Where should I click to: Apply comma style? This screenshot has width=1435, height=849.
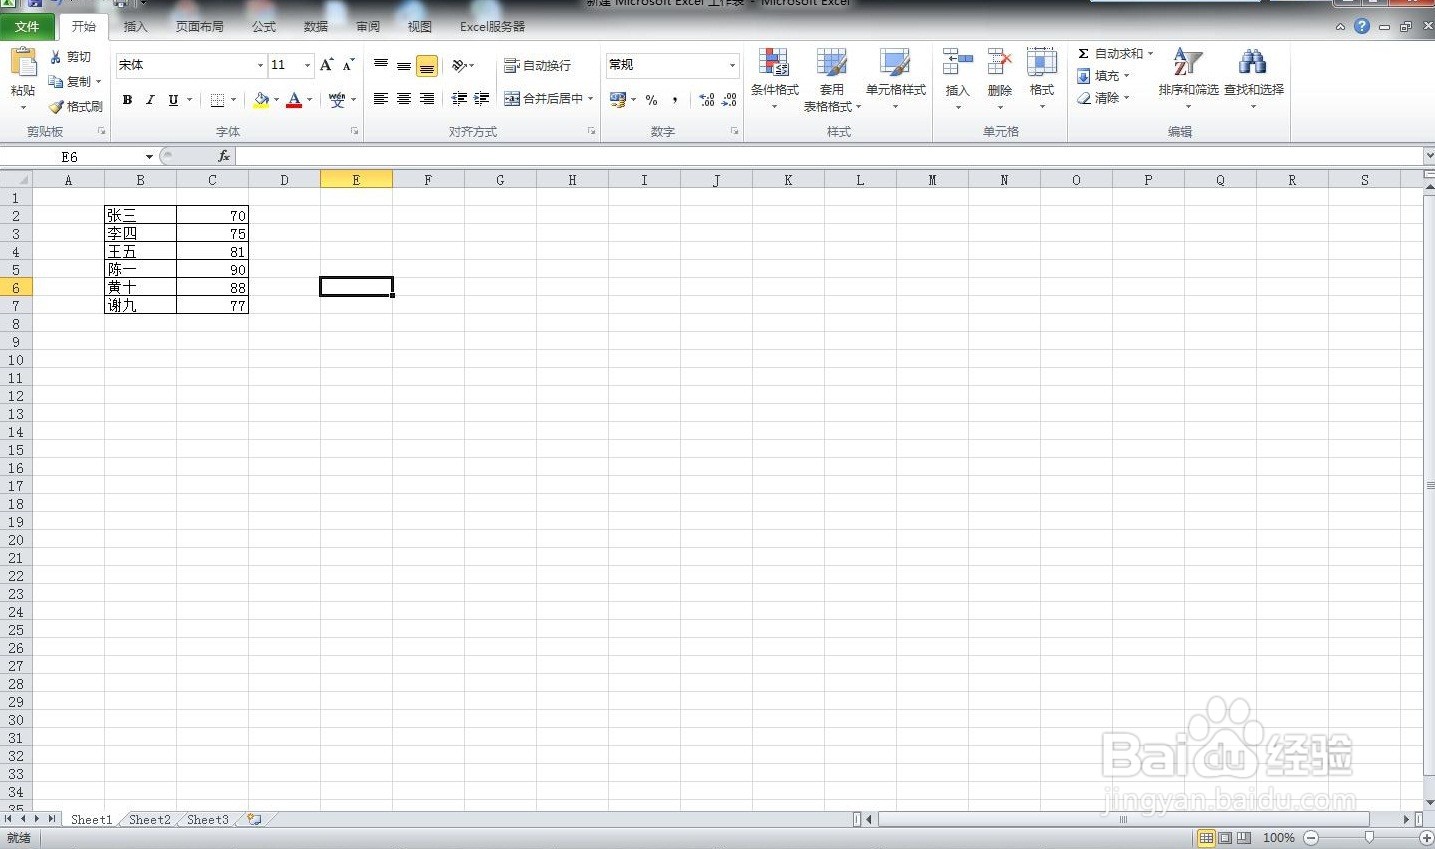coord(675,100)
